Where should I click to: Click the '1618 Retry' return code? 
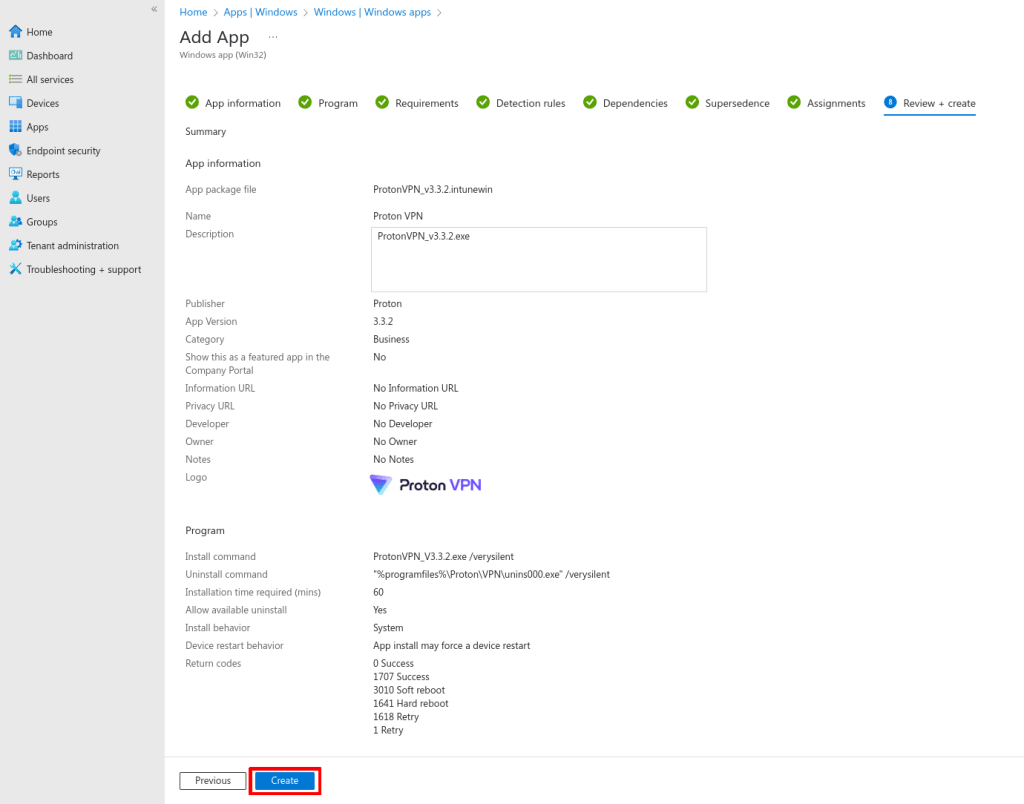pyautogui.click(x=396, y=716)
